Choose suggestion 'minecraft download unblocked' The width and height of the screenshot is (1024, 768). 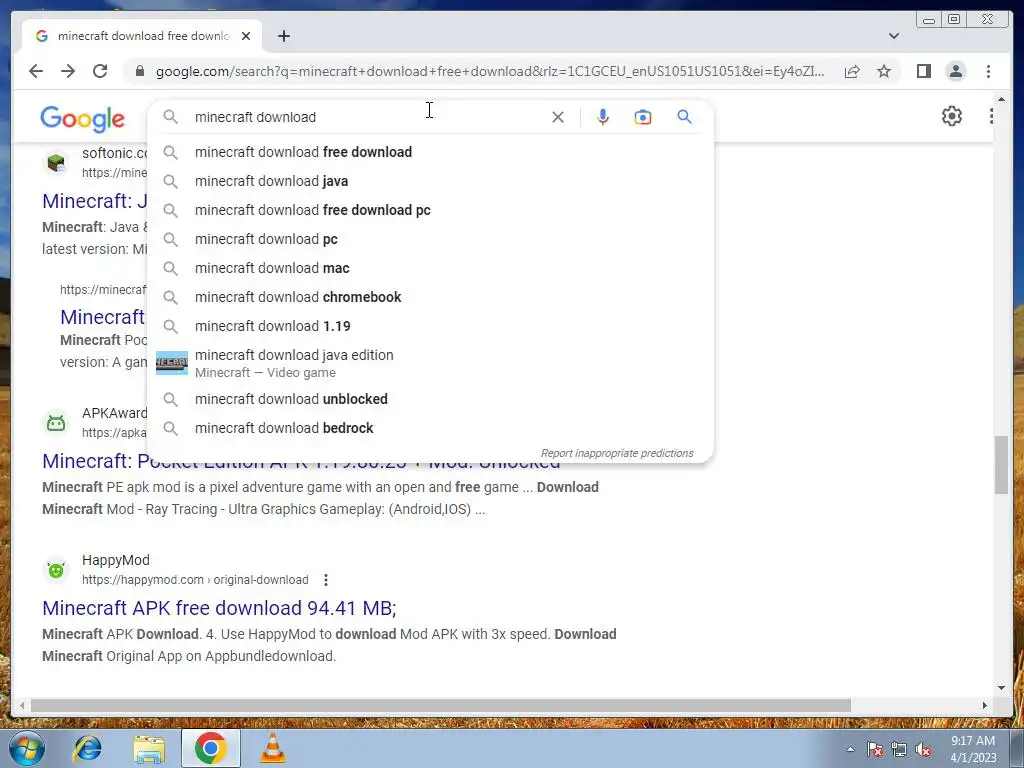point(430,399)
